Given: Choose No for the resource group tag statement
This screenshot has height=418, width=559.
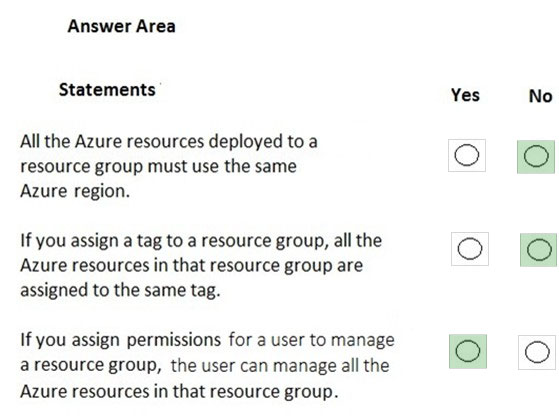Looking at the screenshot, I should click(538, 250).
